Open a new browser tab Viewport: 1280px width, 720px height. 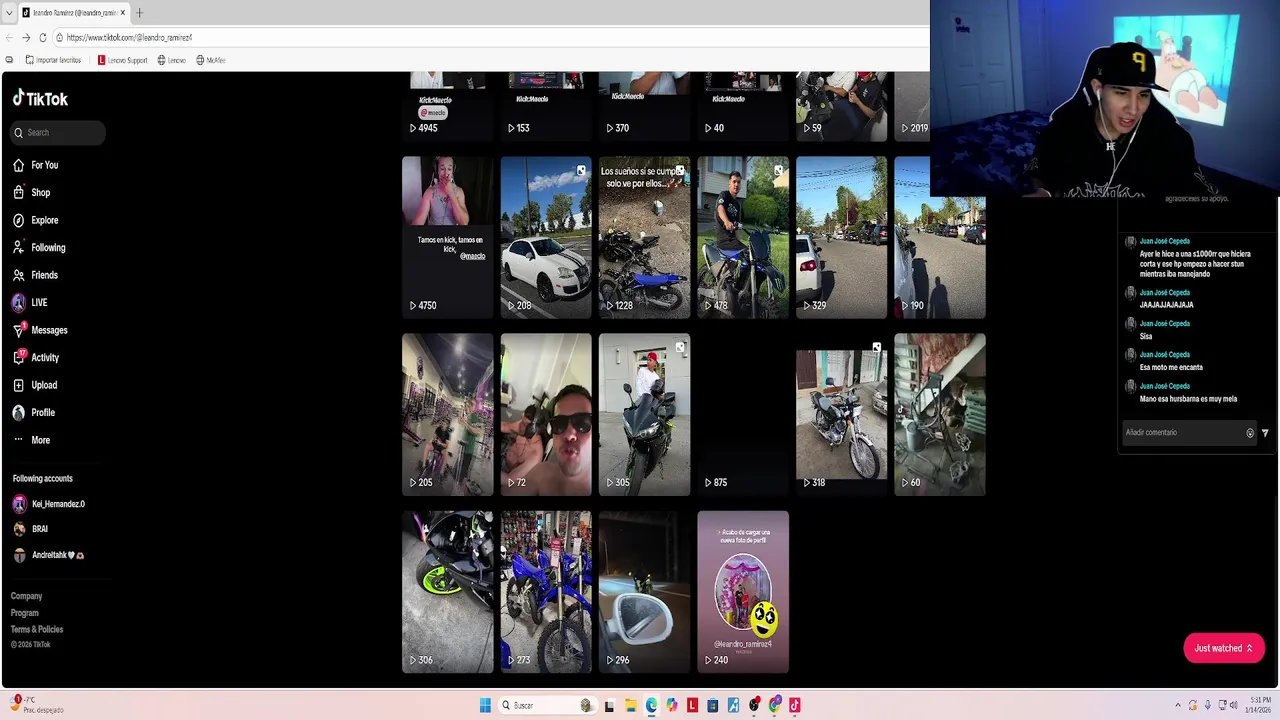139,13
